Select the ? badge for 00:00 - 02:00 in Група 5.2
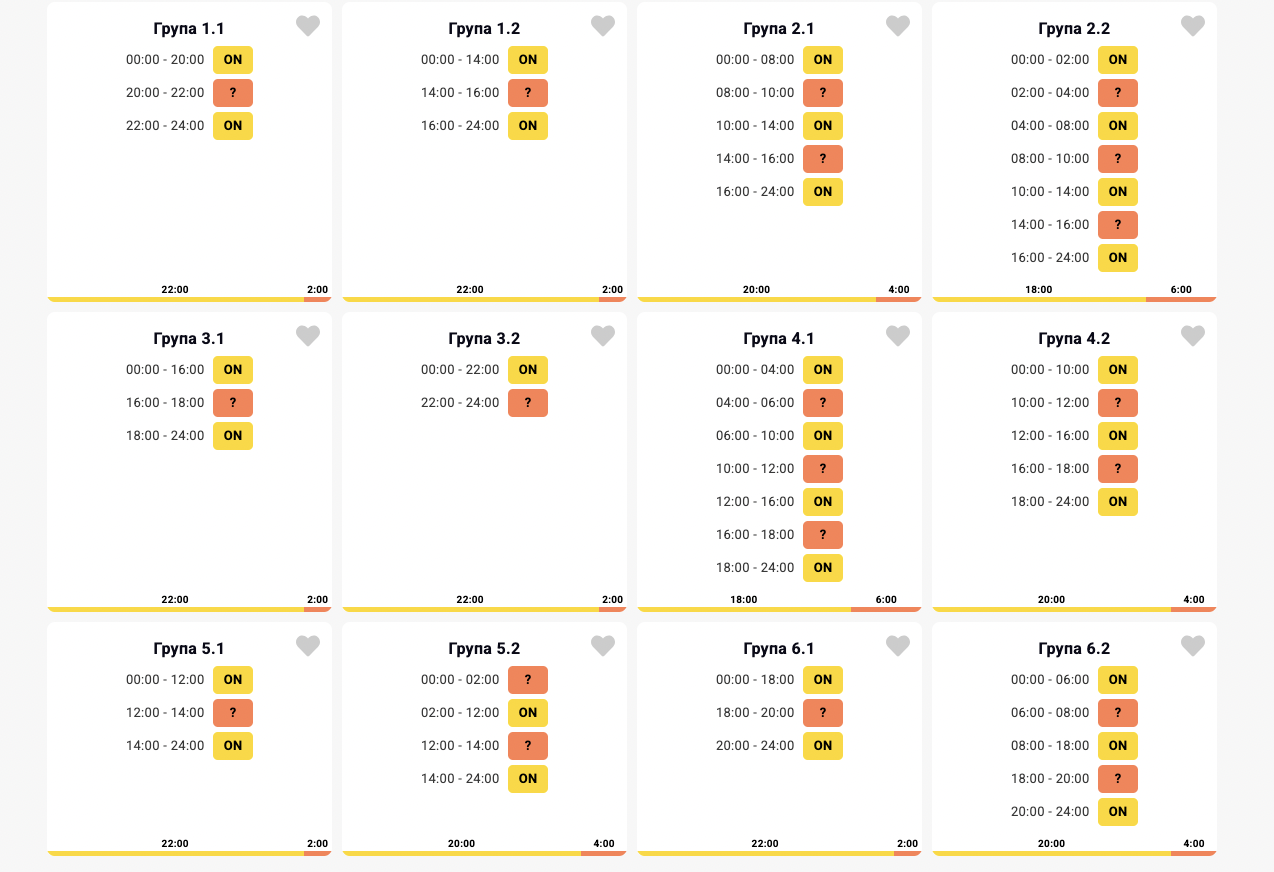This screenshot has width=1274, height=872. click(528, 680)
